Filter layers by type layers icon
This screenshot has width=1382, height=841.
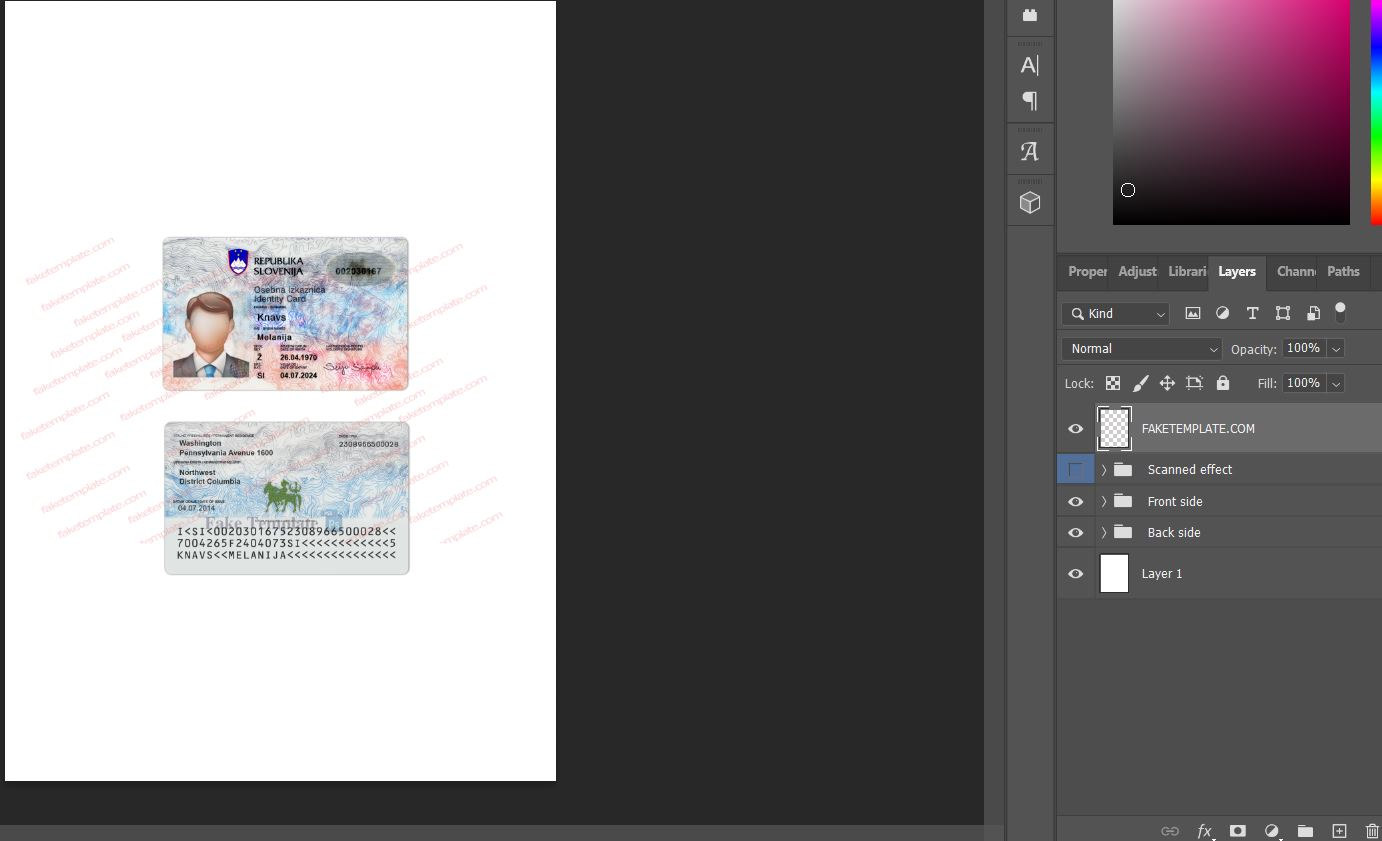point(1252,313)
